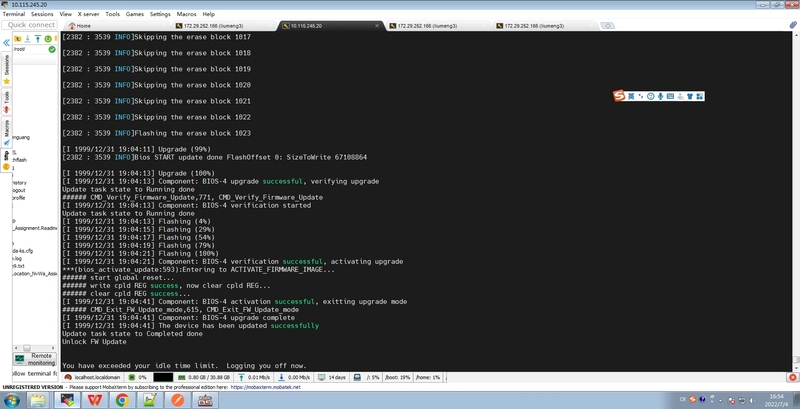The image size is (800, 409).
Task: Click the Sogou microphone voice input icon
Action: [x=660, y=96]
